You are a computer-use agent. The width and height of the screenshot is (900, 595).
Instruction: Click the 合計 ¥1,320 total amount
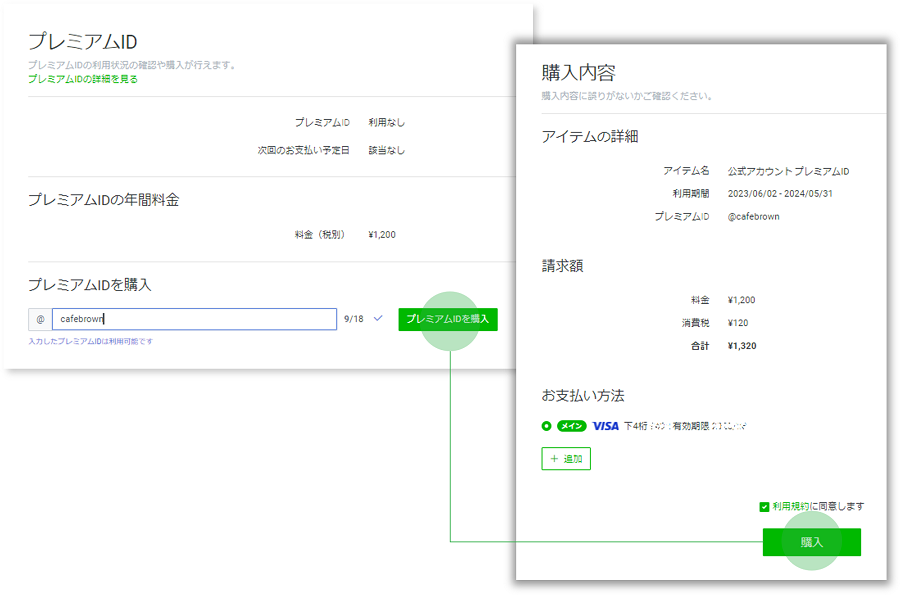tap(744, 346)
